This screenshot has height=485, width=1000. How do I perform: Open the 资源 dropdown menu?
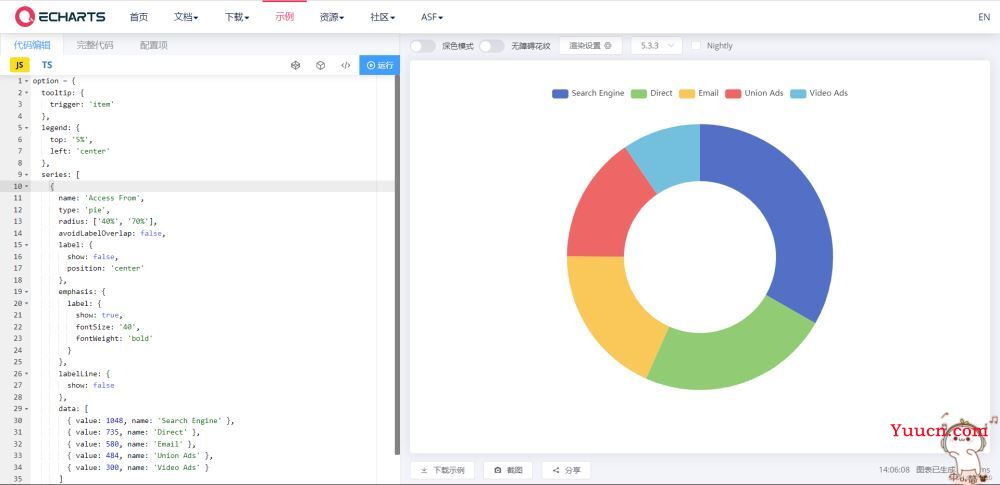coord(332,17)
